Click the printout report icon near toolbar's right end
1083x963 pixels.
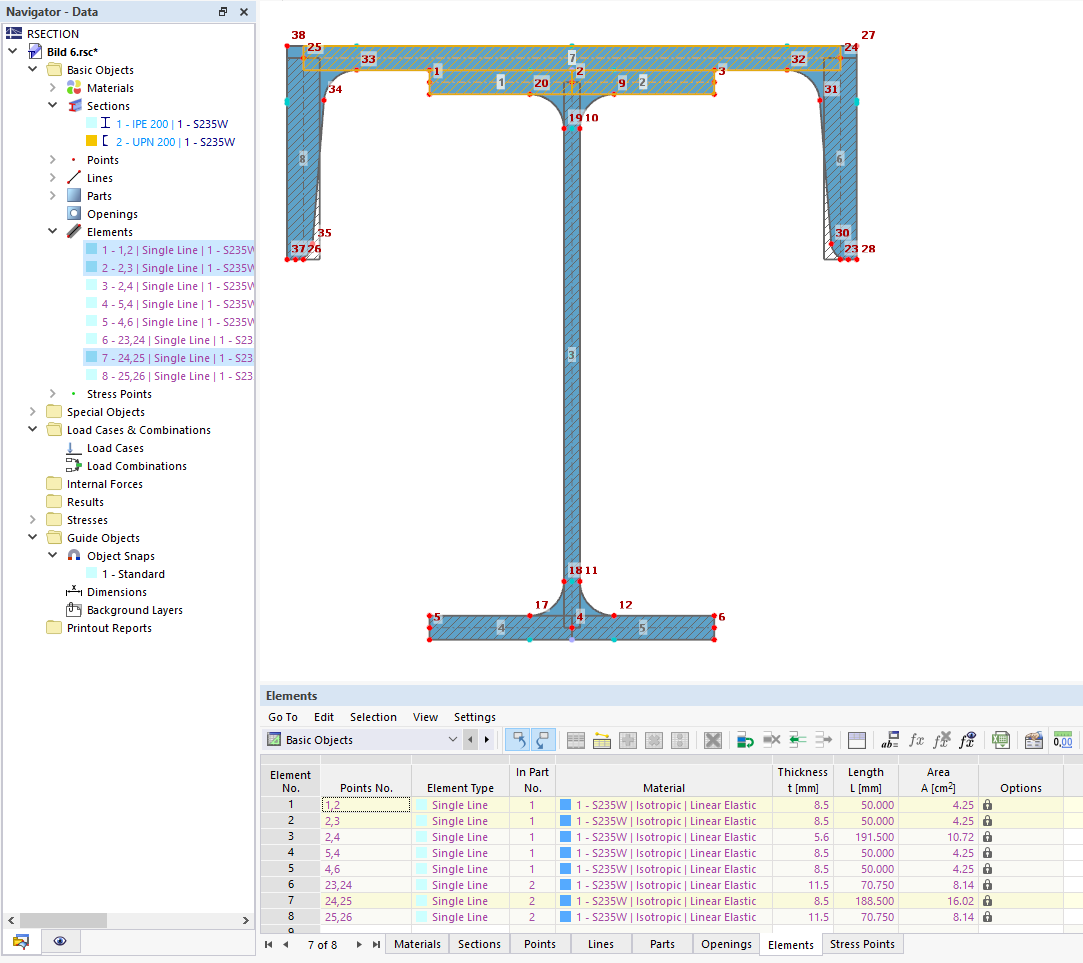(1033, 740)
